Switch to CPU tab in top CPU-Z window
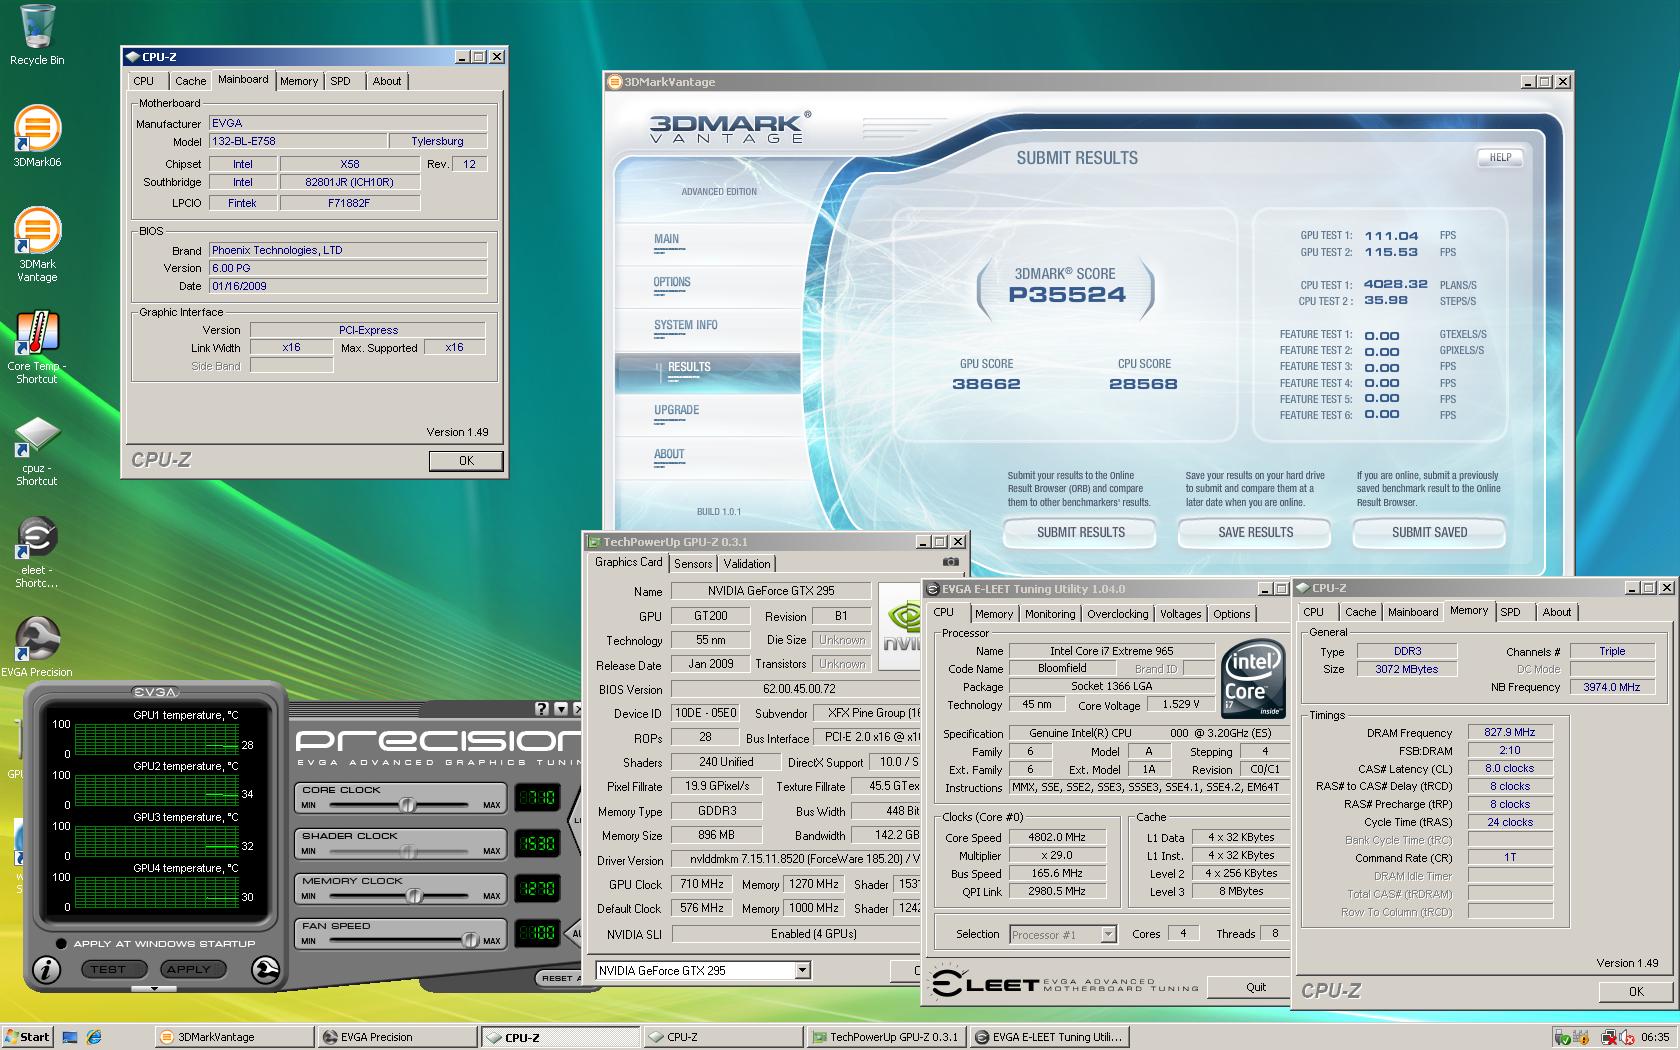This screenshot has width=1680, height=1050. tap(144, 81)
